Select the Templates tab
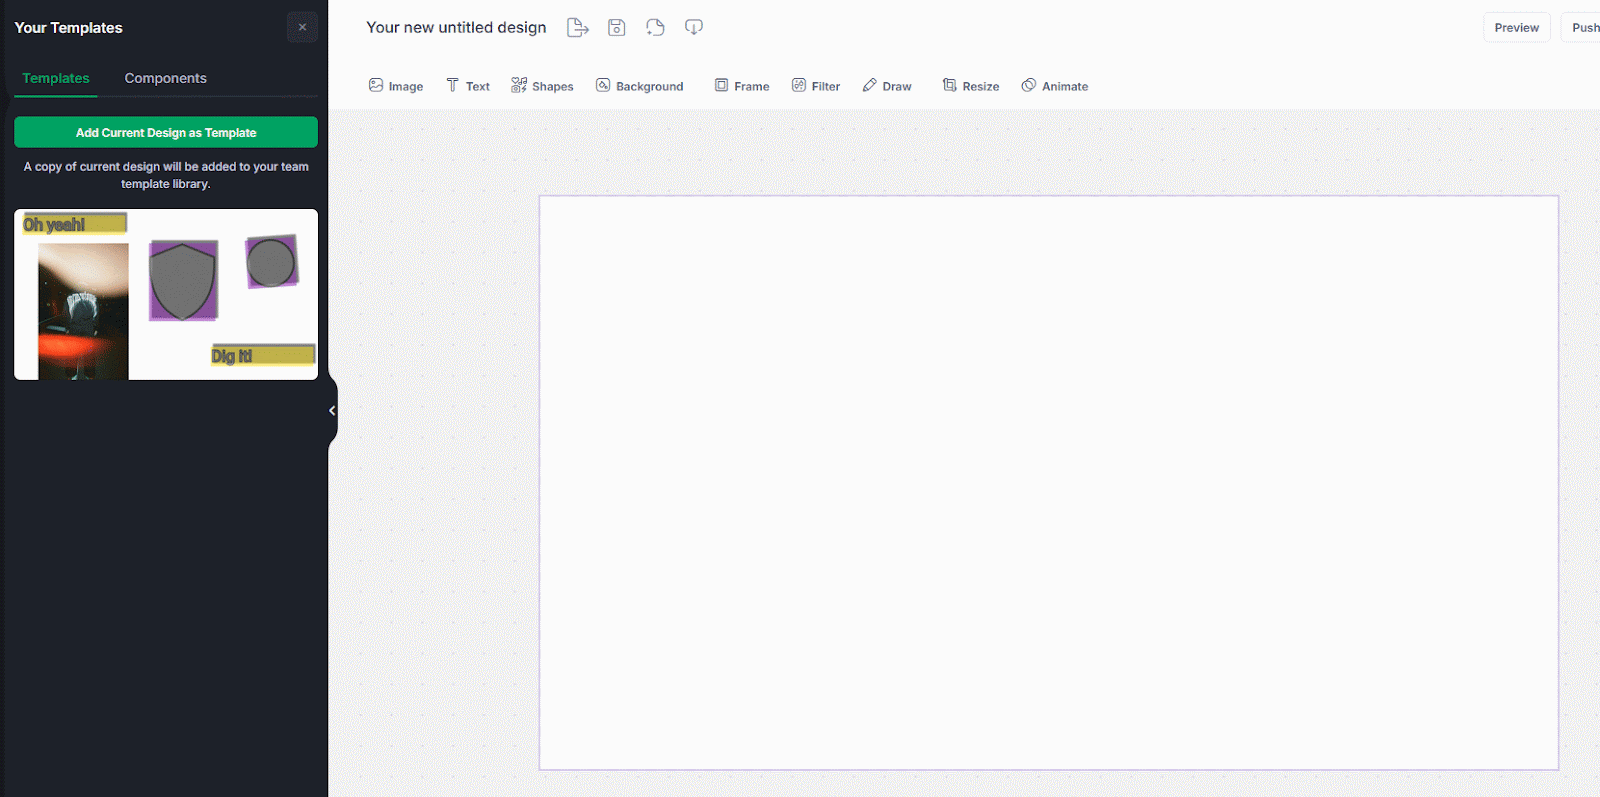1600x797 pixels. (56, 78)
